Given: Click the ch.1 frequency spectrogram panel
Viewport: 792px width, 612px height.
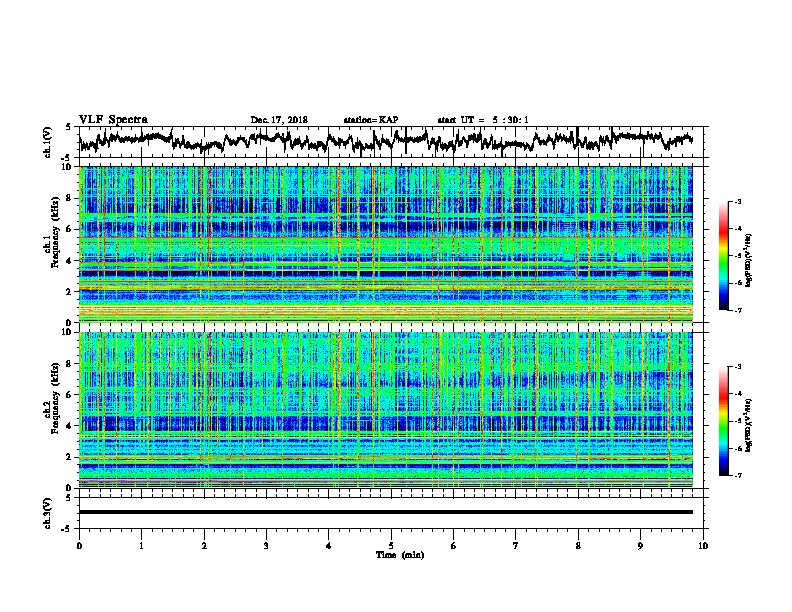Looking at the screenshot, I should point(386,244).
